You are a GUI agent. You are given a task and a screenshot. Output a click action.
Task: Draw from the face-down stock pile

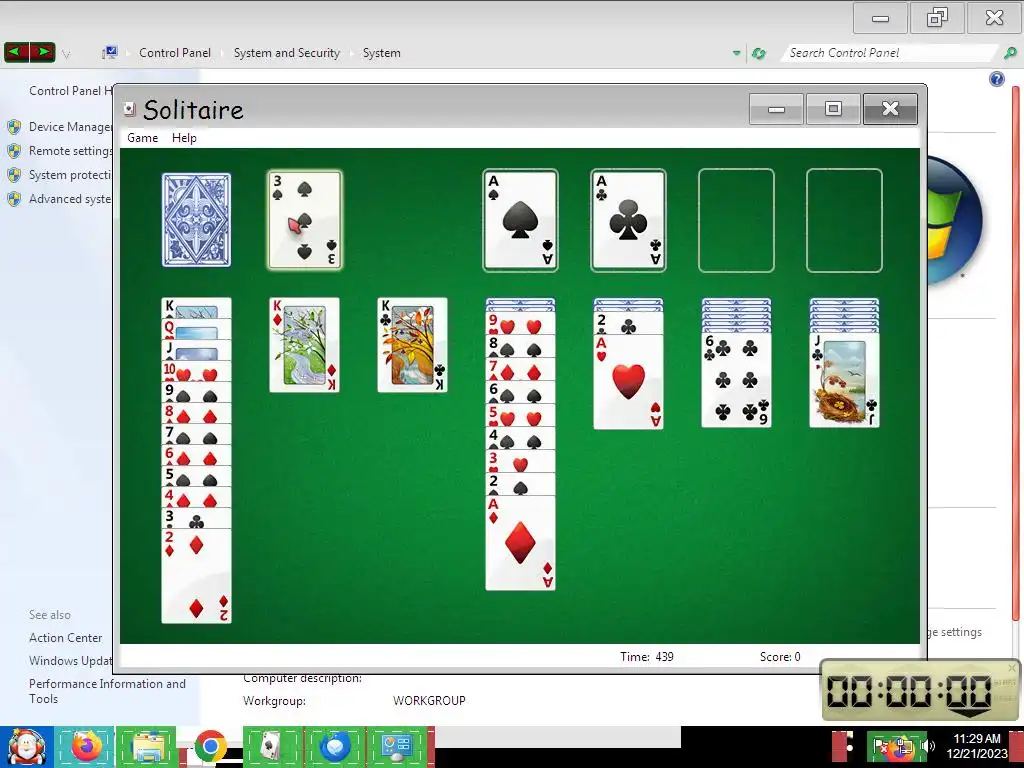[x=196, y=219]
